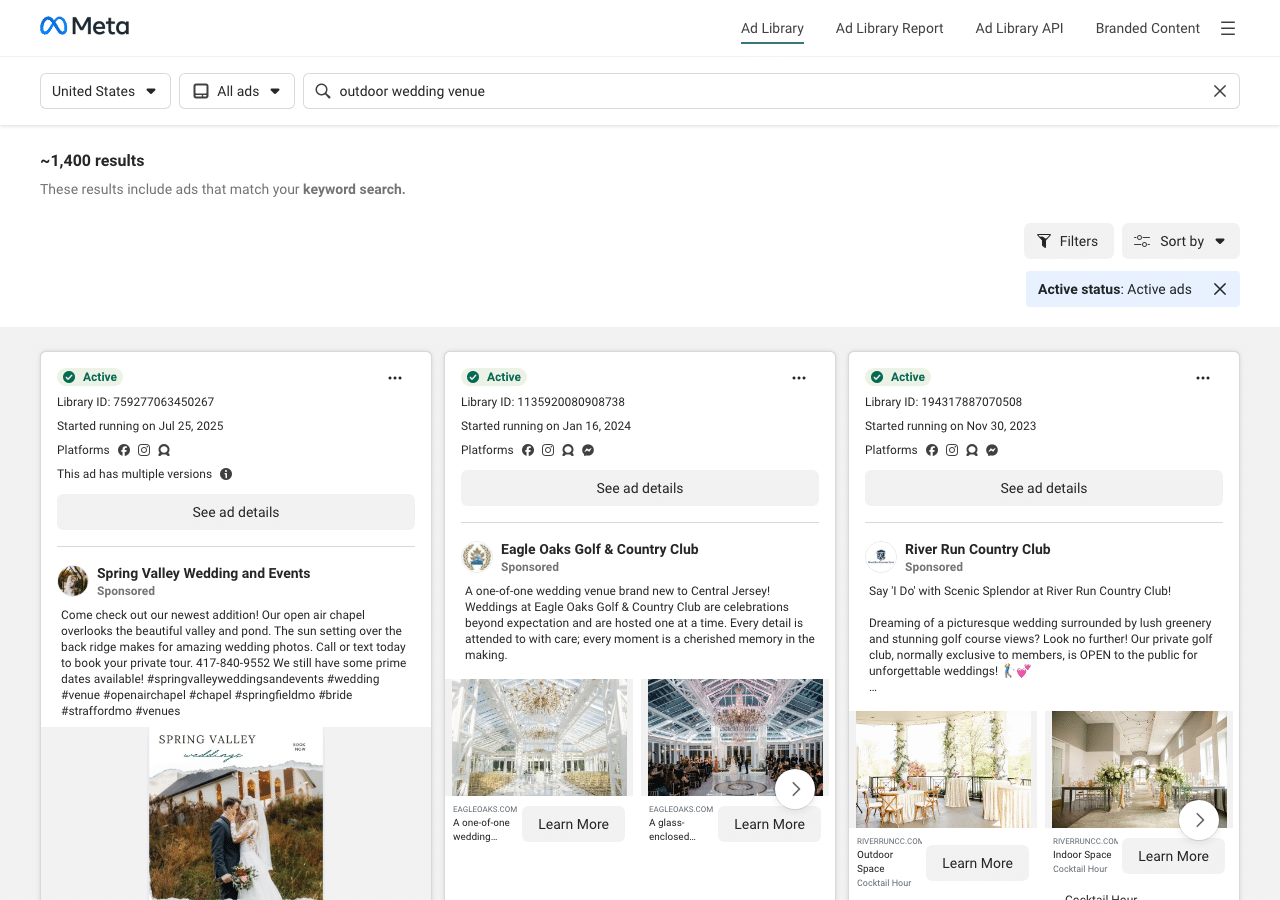Click the ~1,400 results heading

tap(92, 161)
